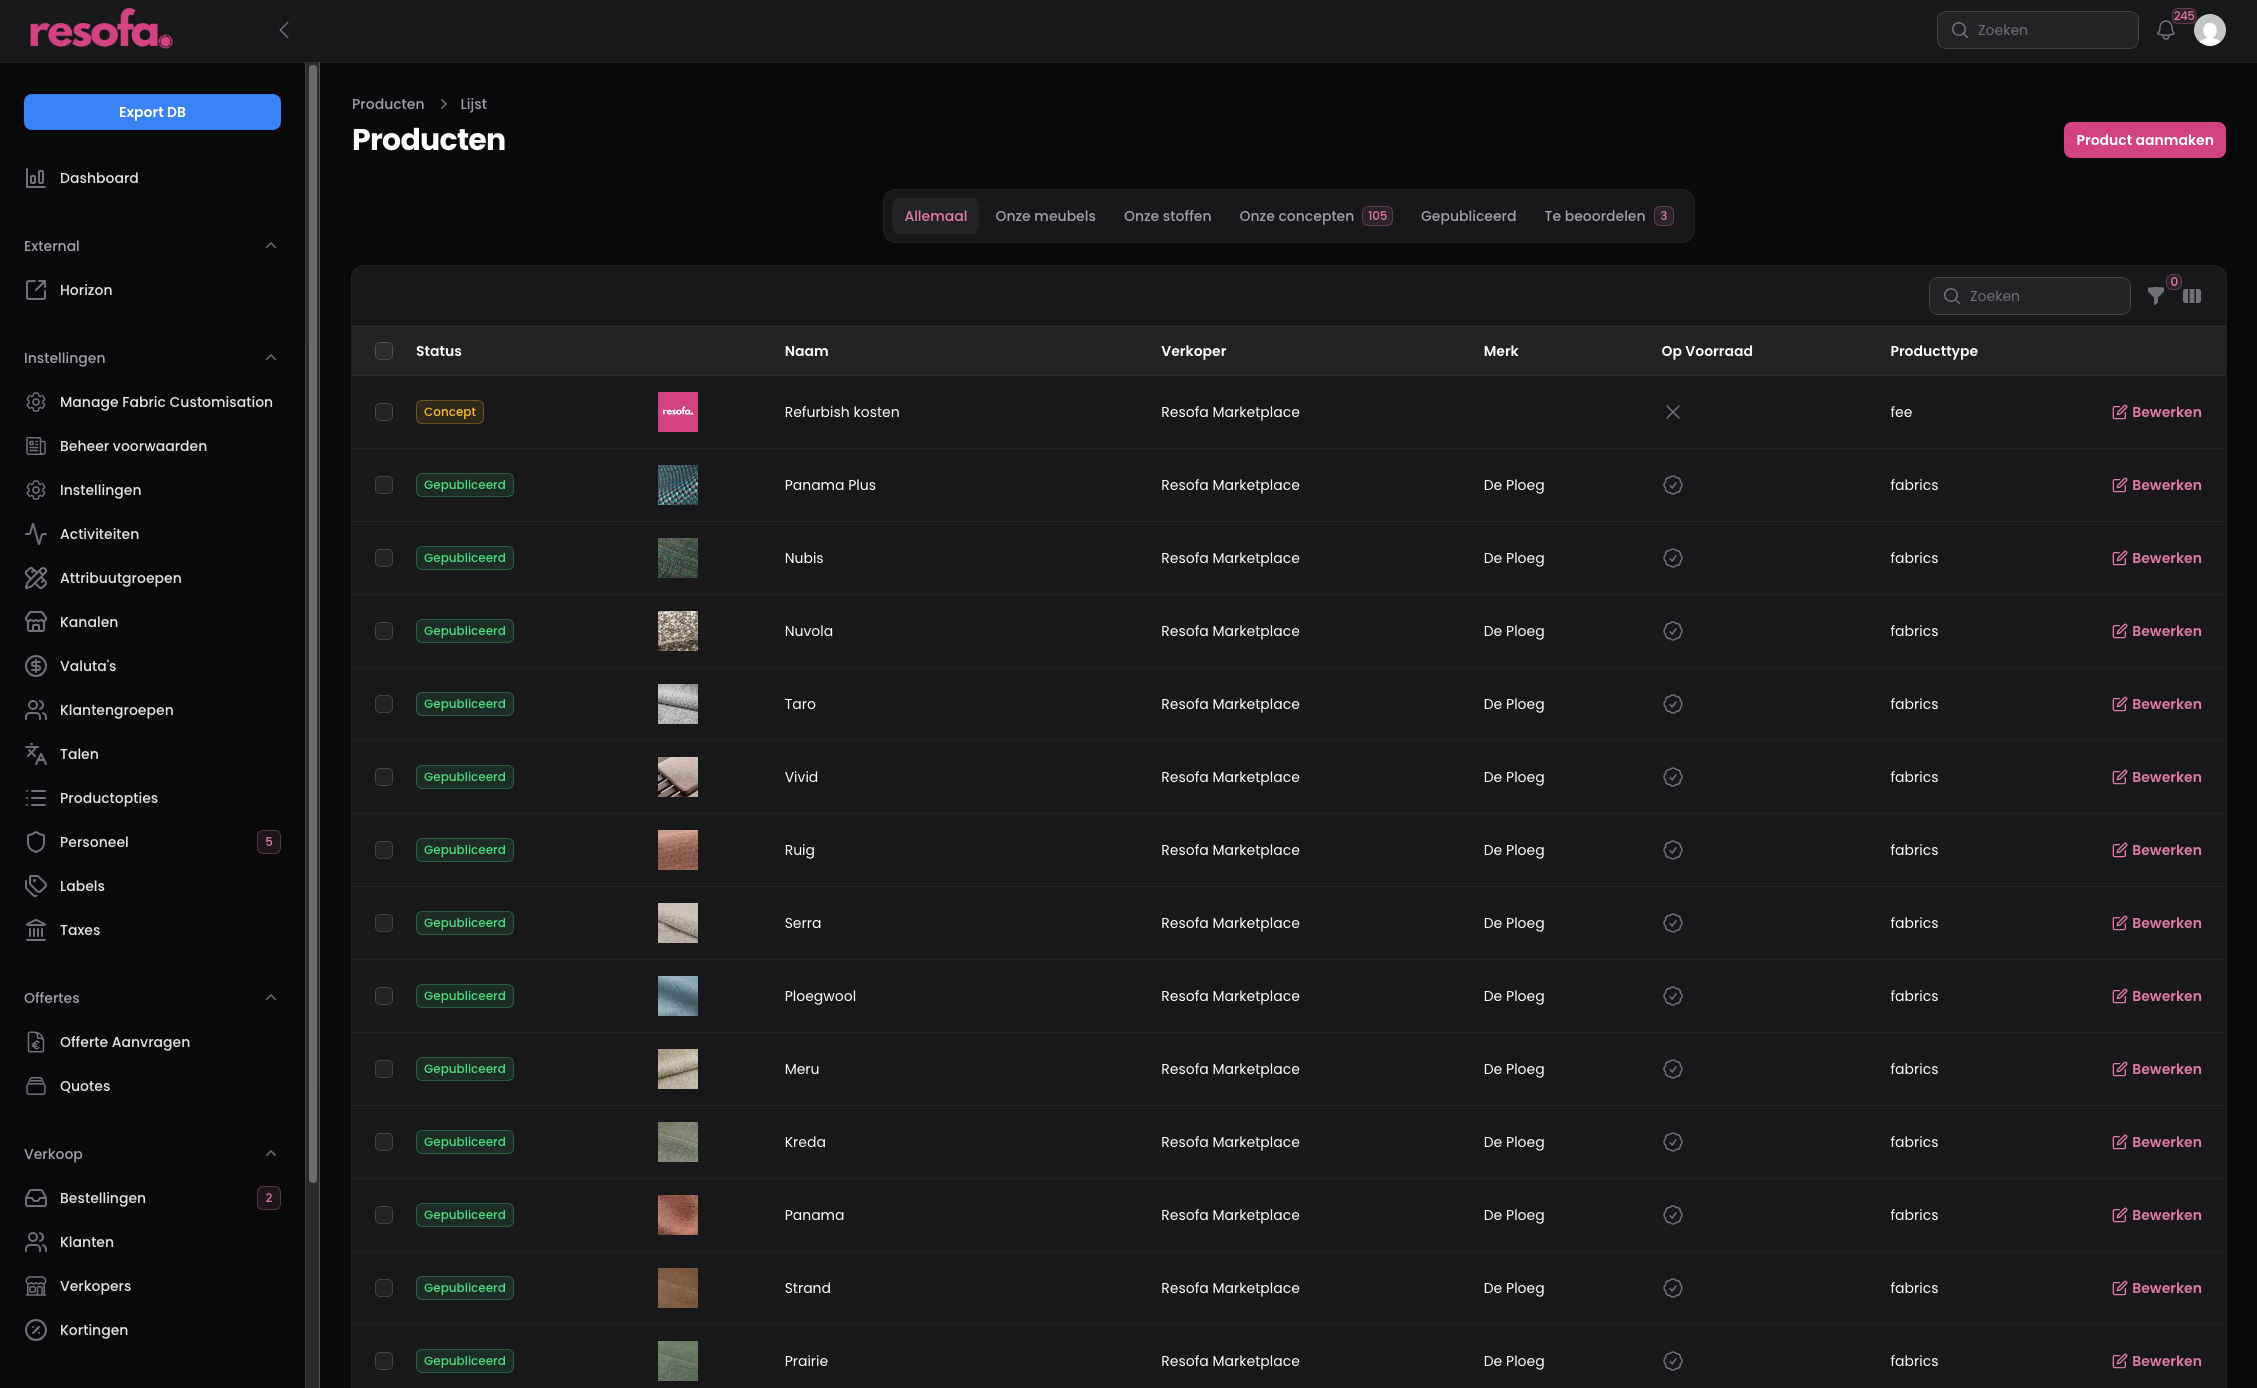The image size is (2257, 1388).
Task: Check the Refurbish kosten row checkbox
Action: pos(384,411)
